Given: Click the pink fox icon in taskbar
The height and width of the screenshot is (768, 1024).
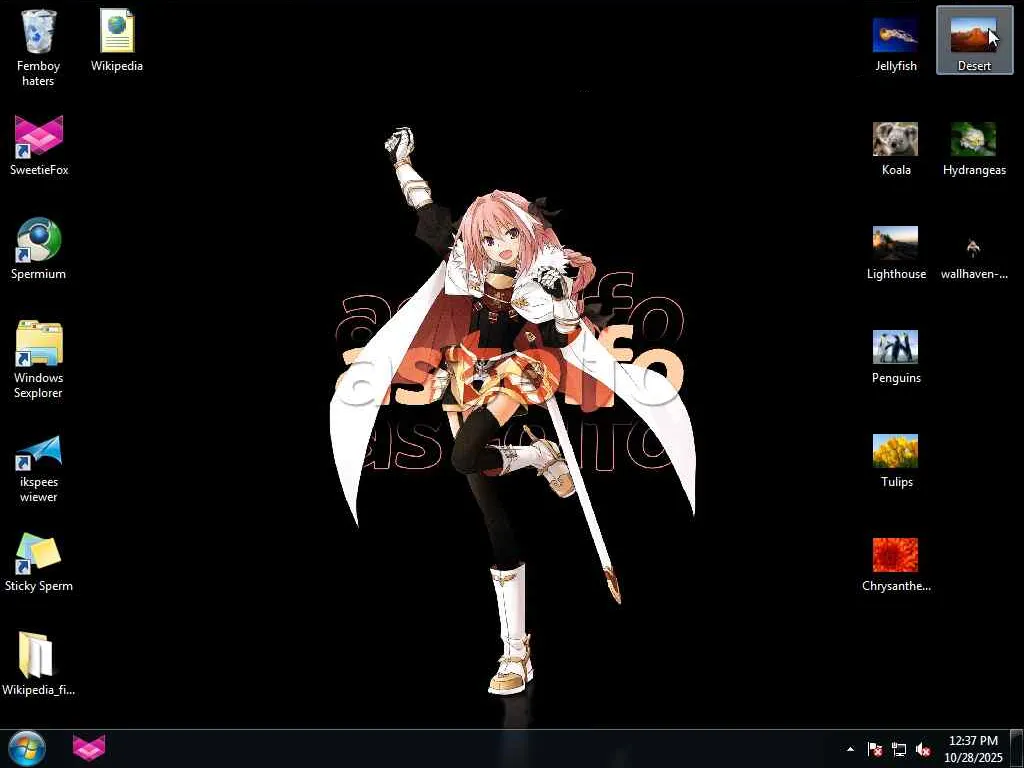Looking at the screenshot, I should pos(89,748).
